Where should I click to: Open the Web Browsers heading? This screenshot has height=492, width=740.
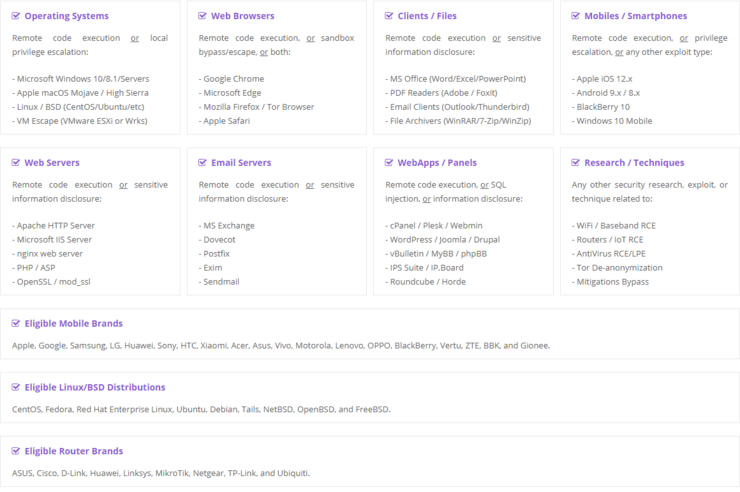(242, 16)
